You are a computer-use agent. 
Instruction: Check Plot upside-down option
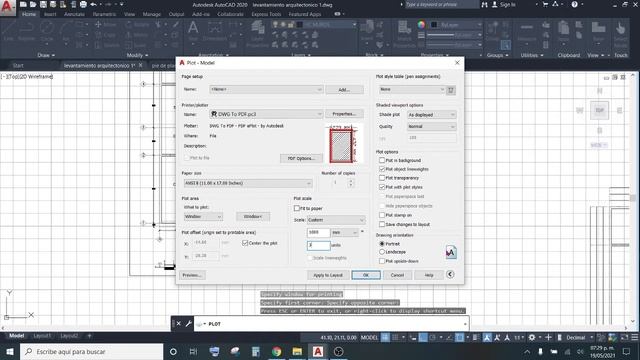(382, 261)
